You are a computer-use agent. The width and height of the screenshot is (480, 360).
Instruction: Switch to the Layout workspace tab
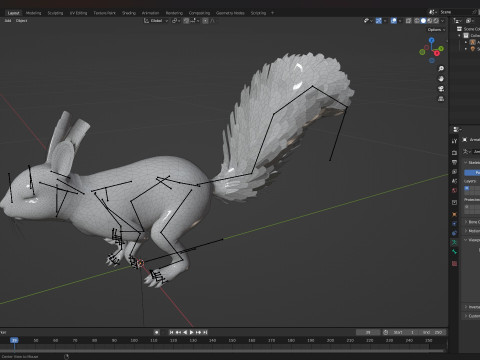pos(13,13)
